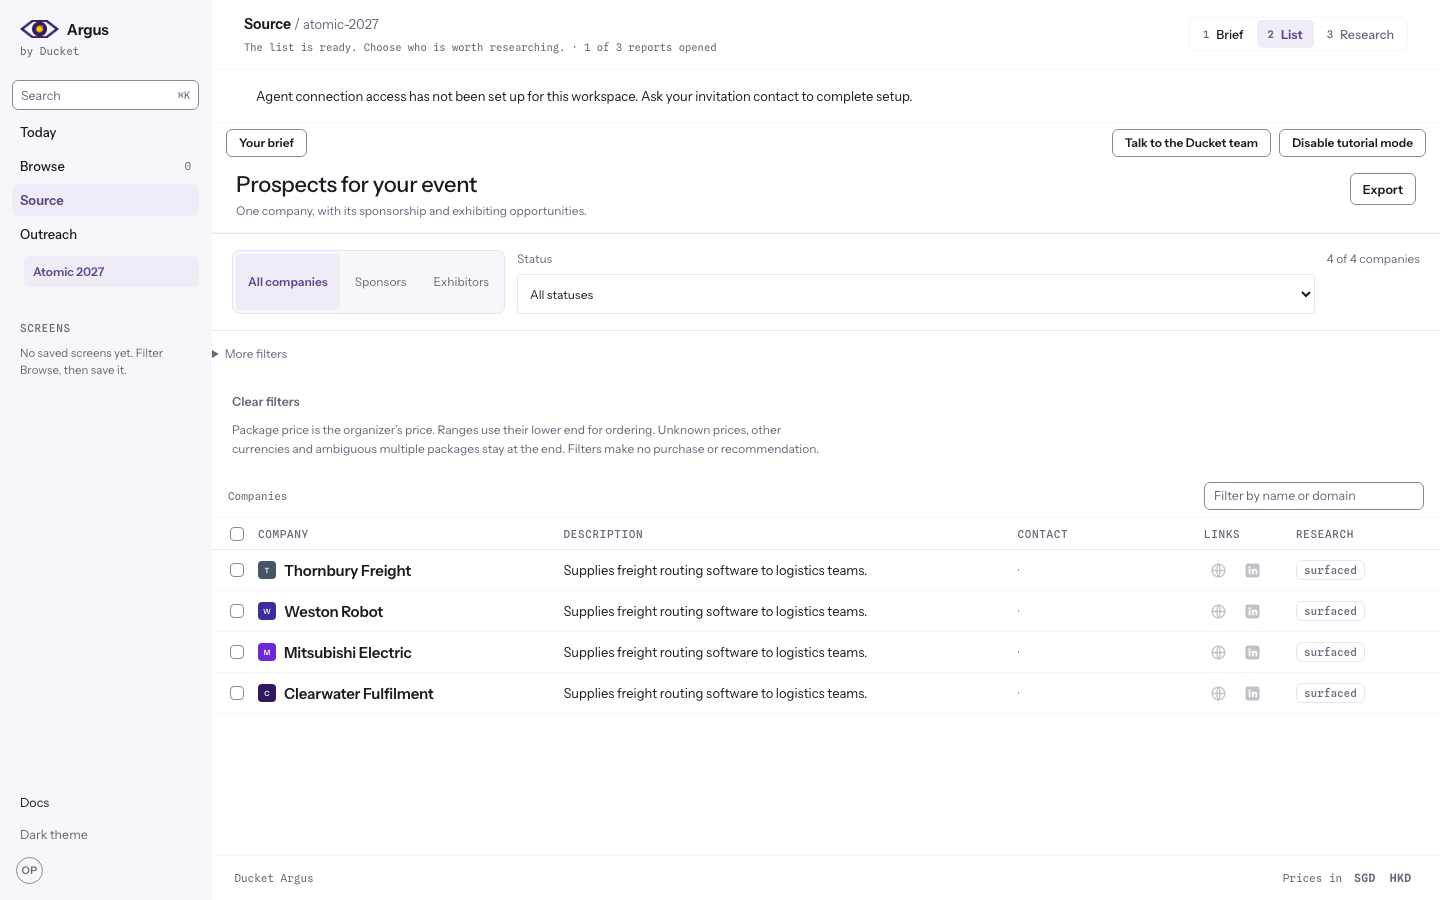Switch to the Sponsors tab
This screenshot has height=900, width=1440.
click(x=381, y=282)
